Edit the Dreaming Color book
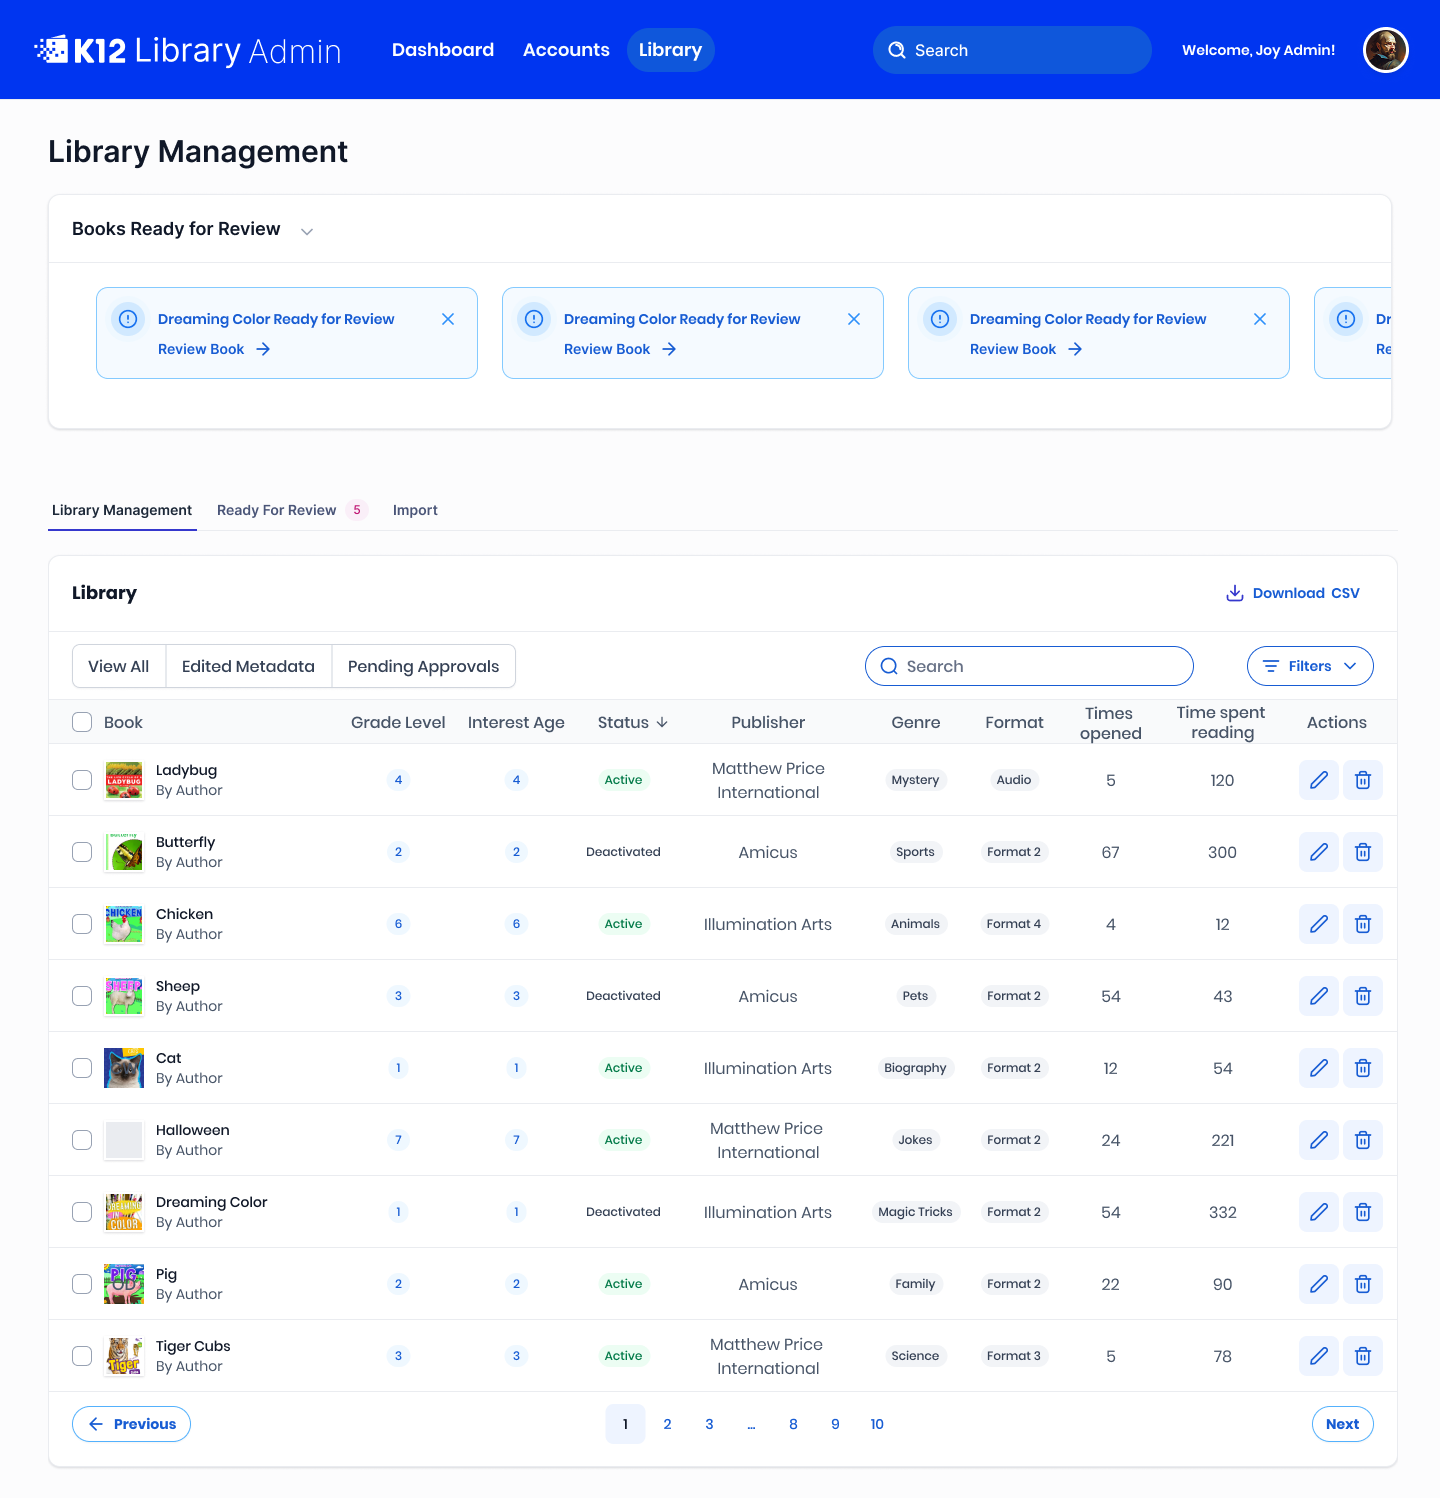The image size is (1440, 1498). pyautogui.click(x=1319, y=1212)
